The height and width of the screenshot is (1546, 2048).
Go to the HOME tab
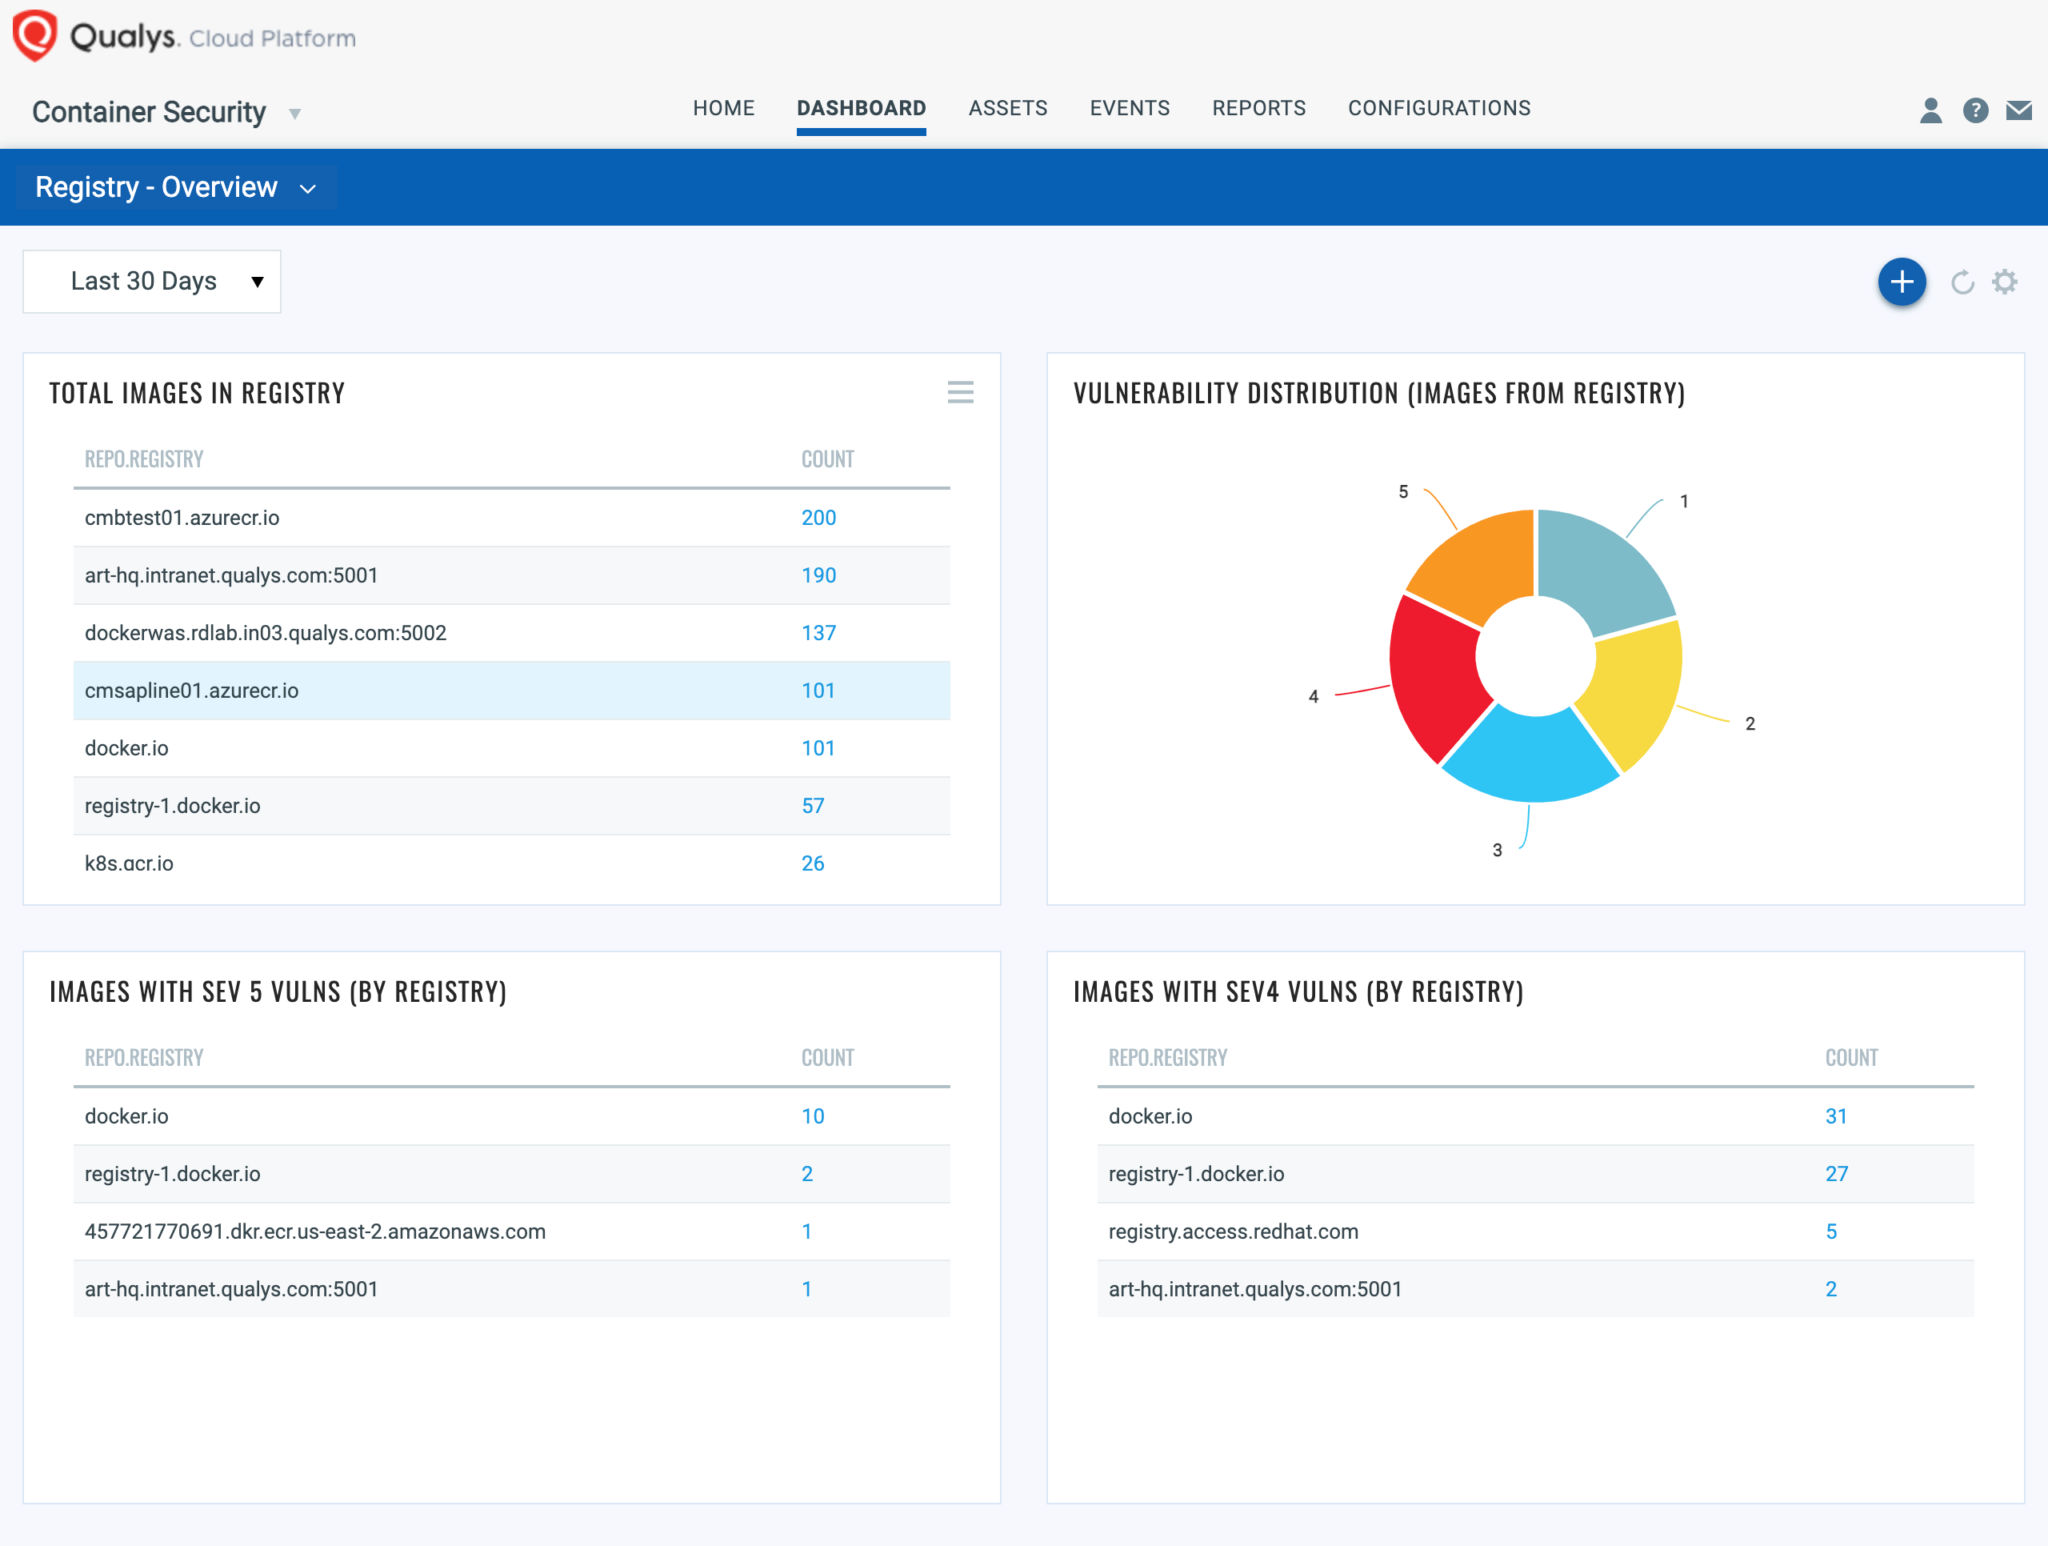tap(723, 108)
